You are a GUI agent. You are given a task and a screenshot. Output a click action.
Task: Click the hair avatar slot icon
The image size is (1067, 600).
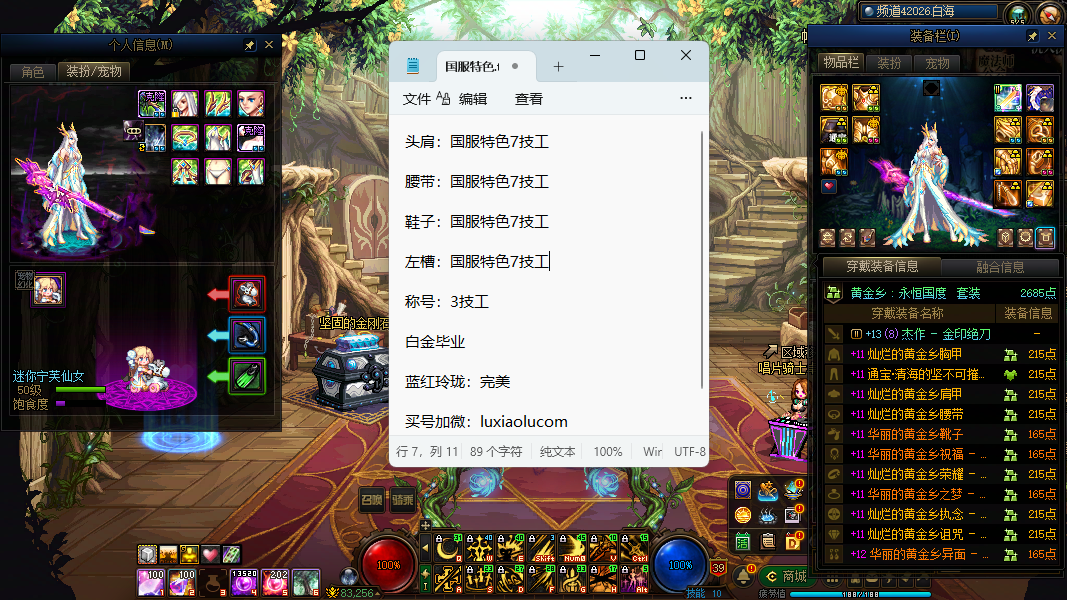[185, 104]
